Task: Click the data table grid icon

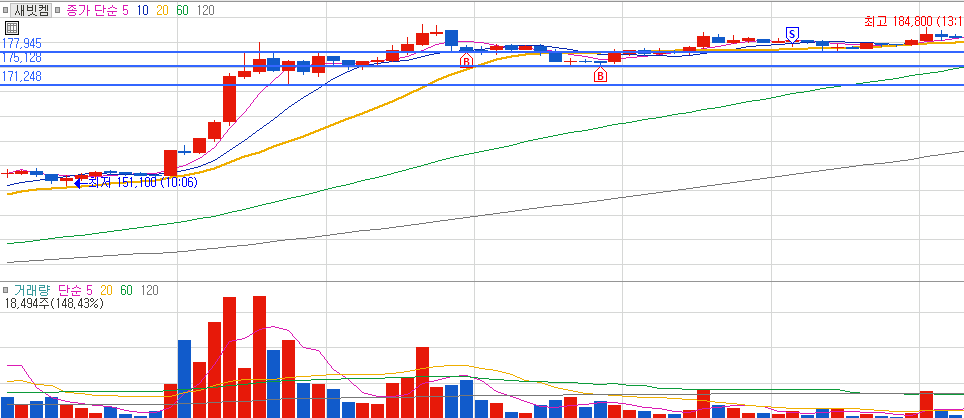Action: pyautogui.click(x=12, y=28)
